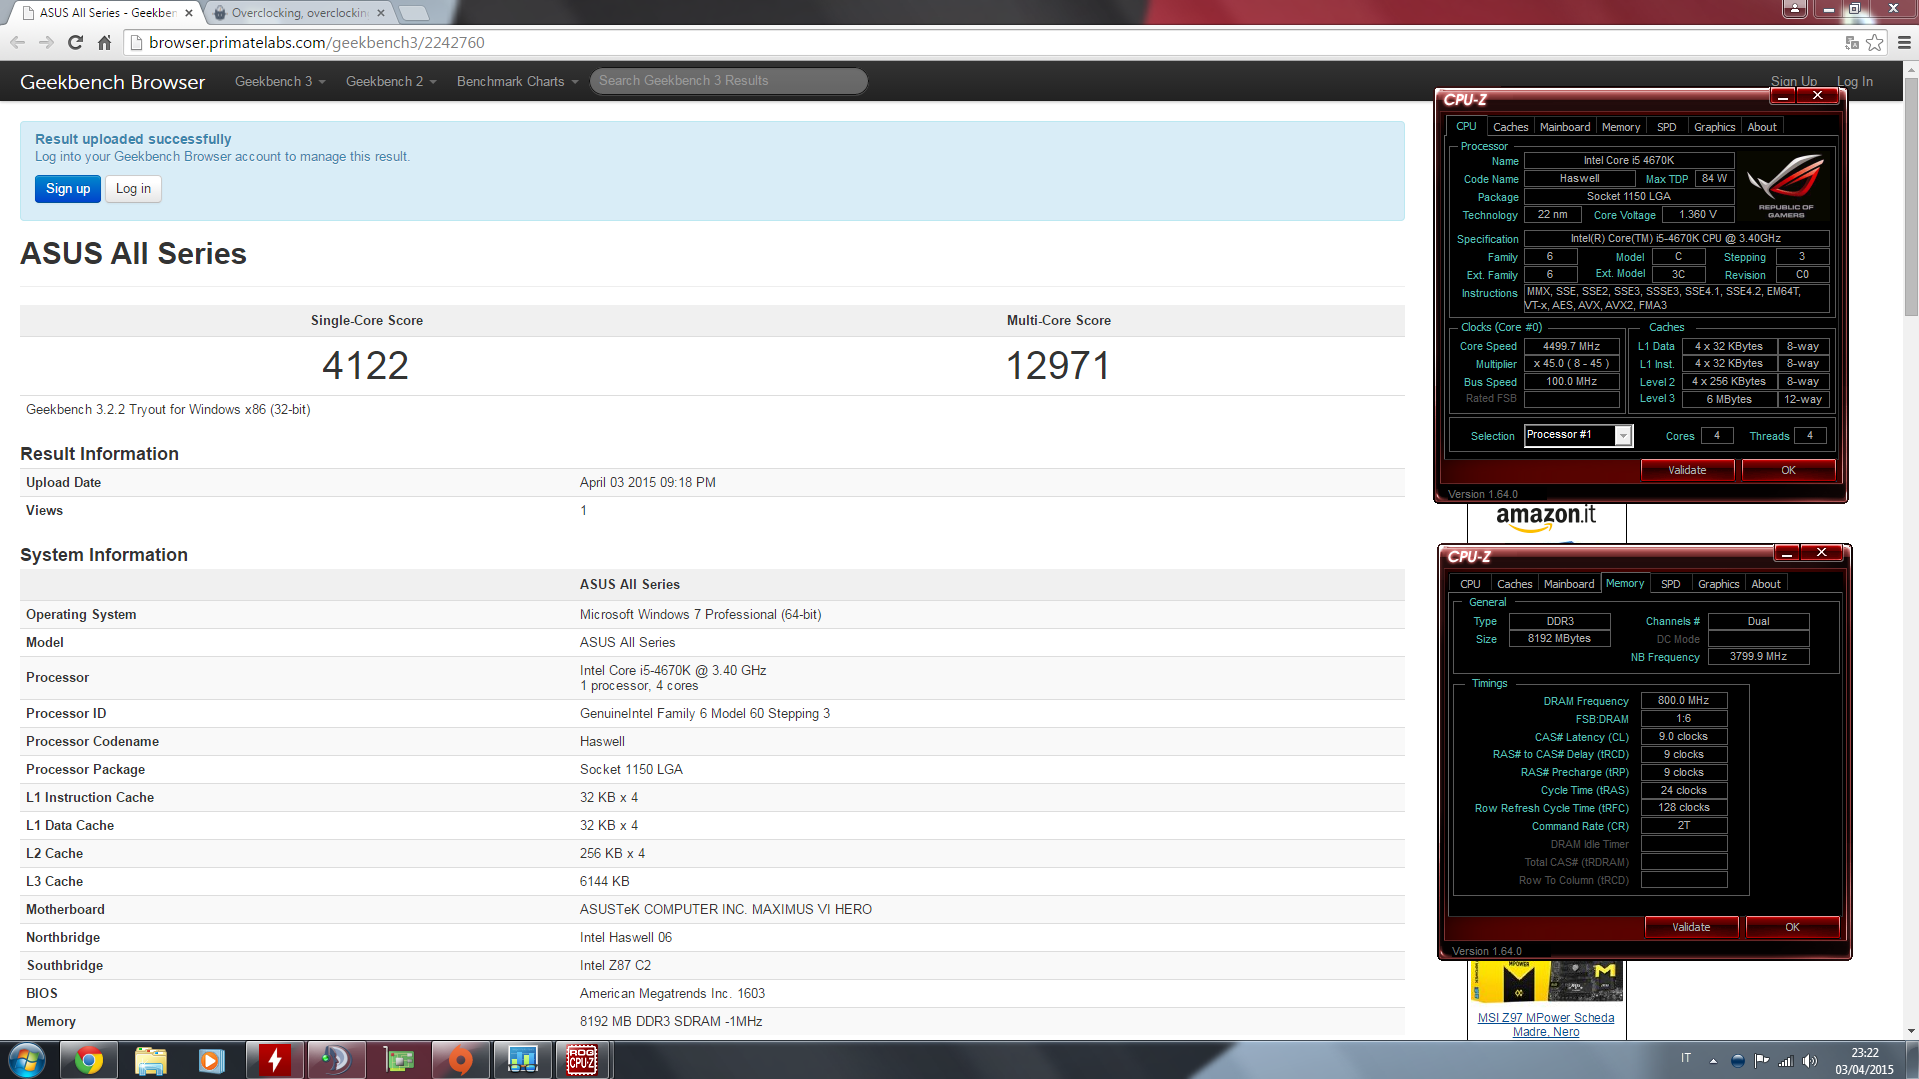Open CPU tab in CPU-Z memory window
Image resolution: width=1919 pixels, height=1079 pixels.
tap(1470, 584)
